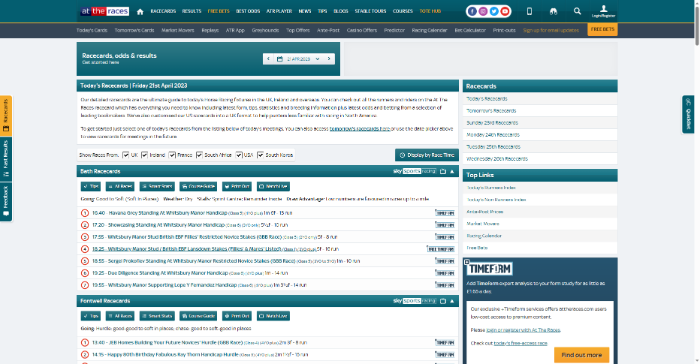Toggle the UK races checkbox
The height and width of the screenshot is (364, 700).
(x=126, y=155)
